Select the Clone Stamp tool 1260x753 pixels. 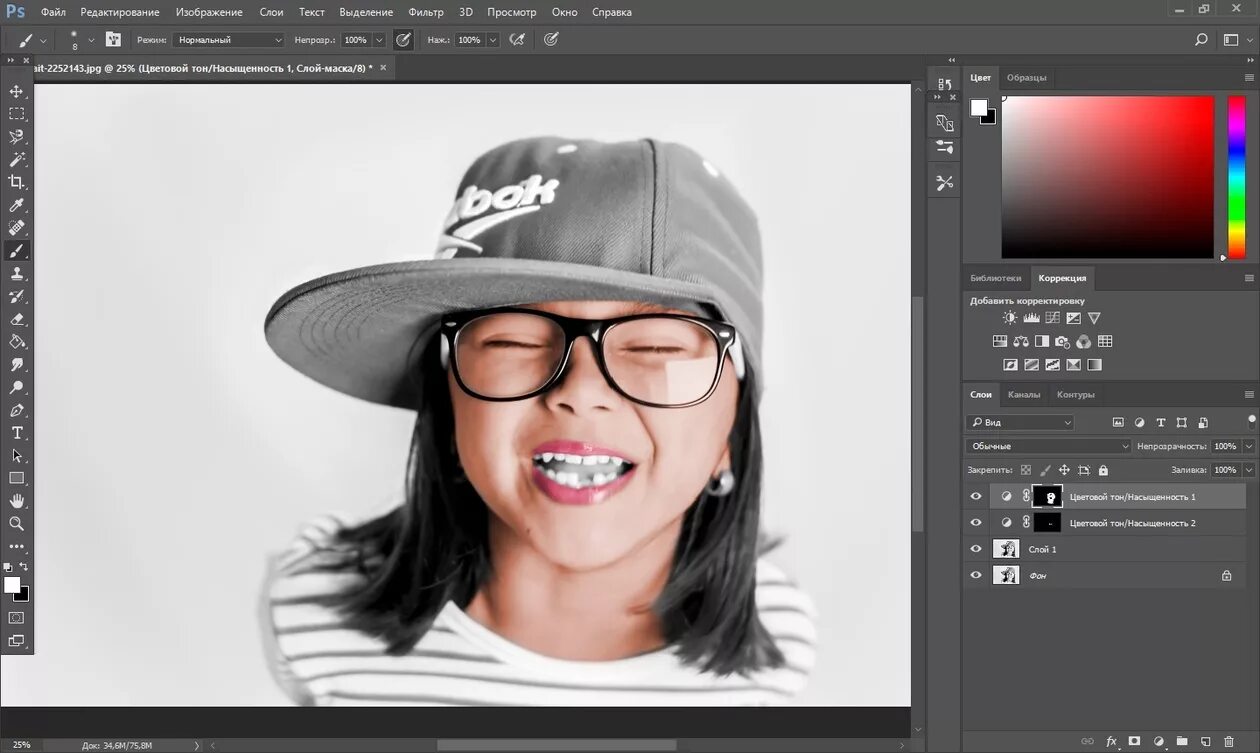17,273
